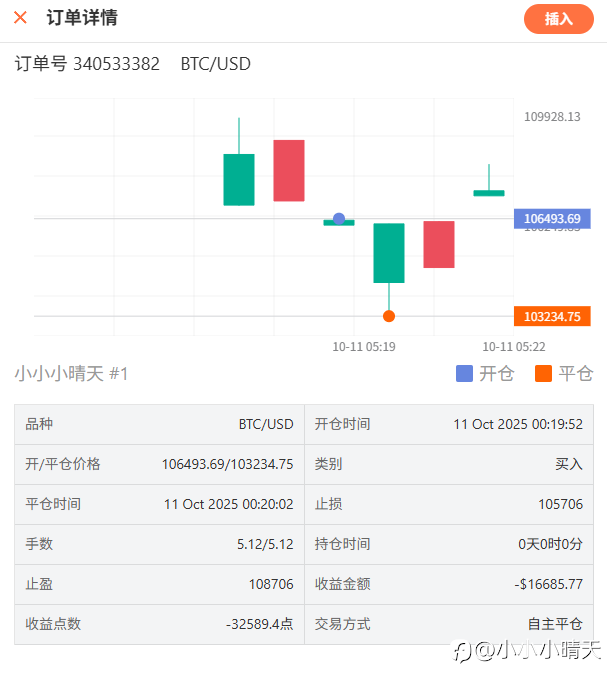Click the orange 平仓 legend swatch
The image size is (607, 689).
[544, 374]
